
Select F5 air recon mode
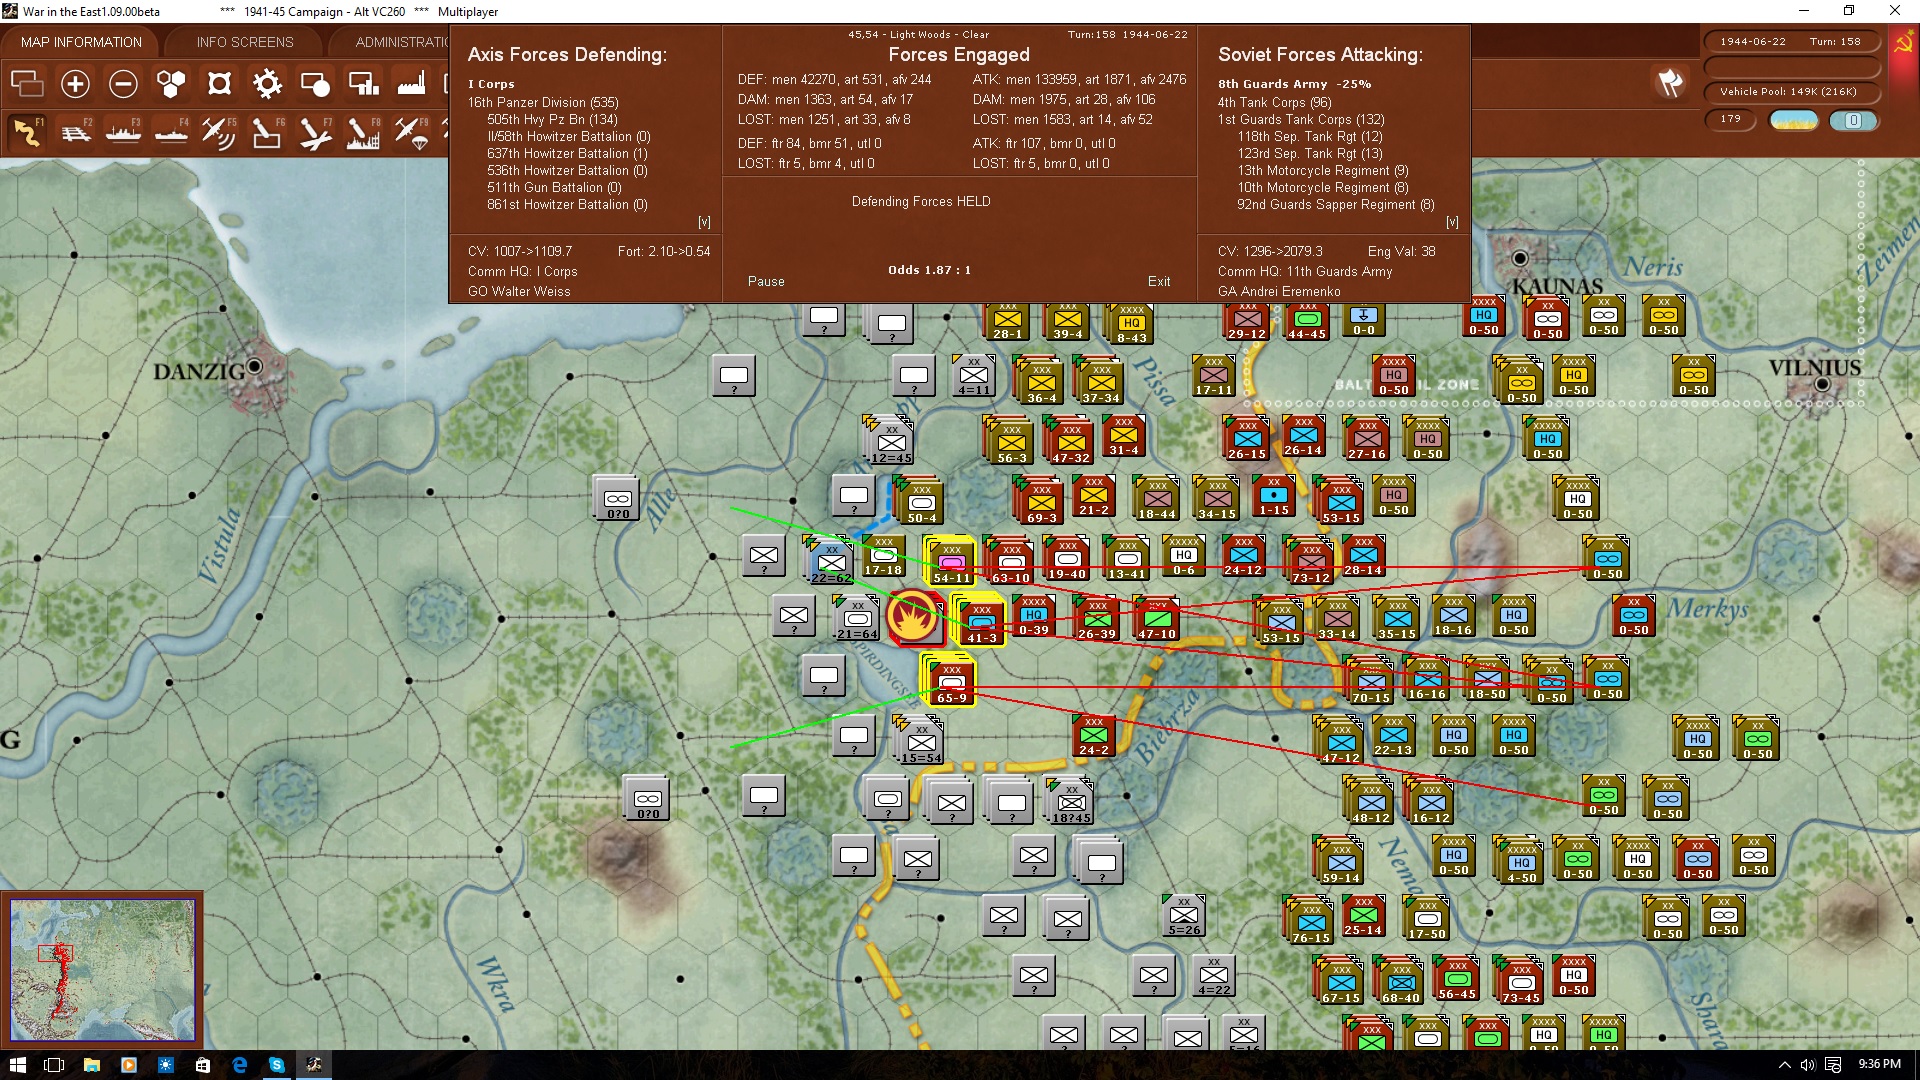click(x=219, y=132)
